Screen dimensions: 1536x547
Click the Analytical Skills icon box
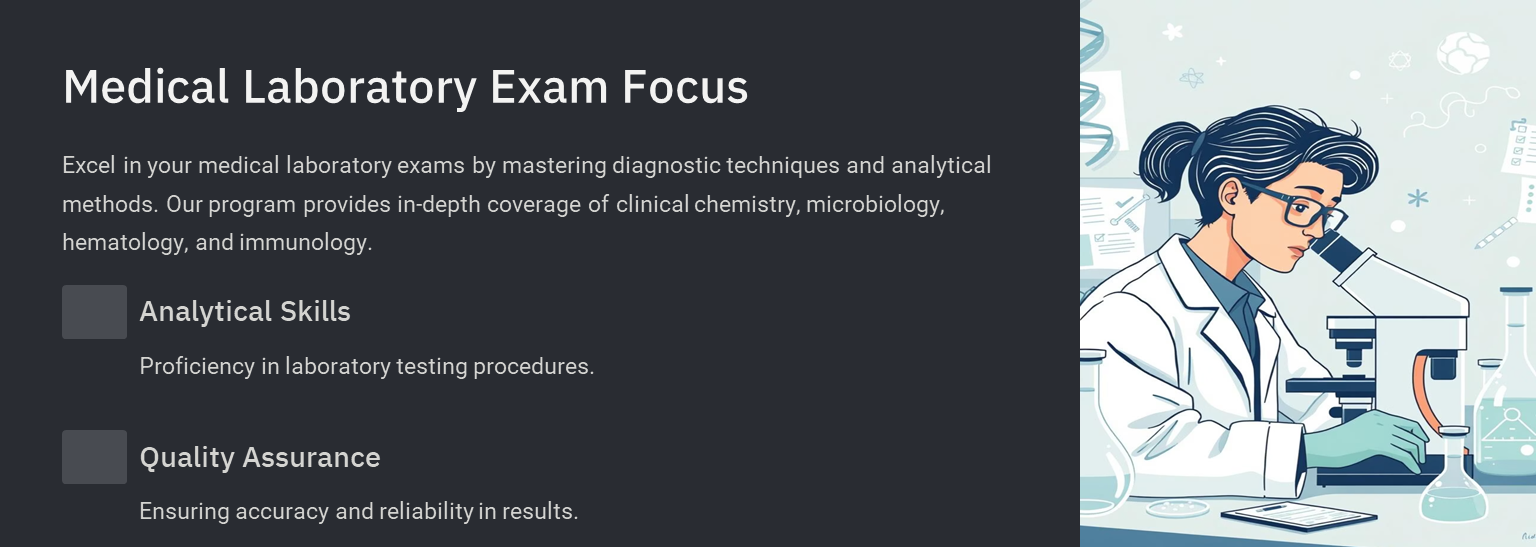tap(94, 312)
